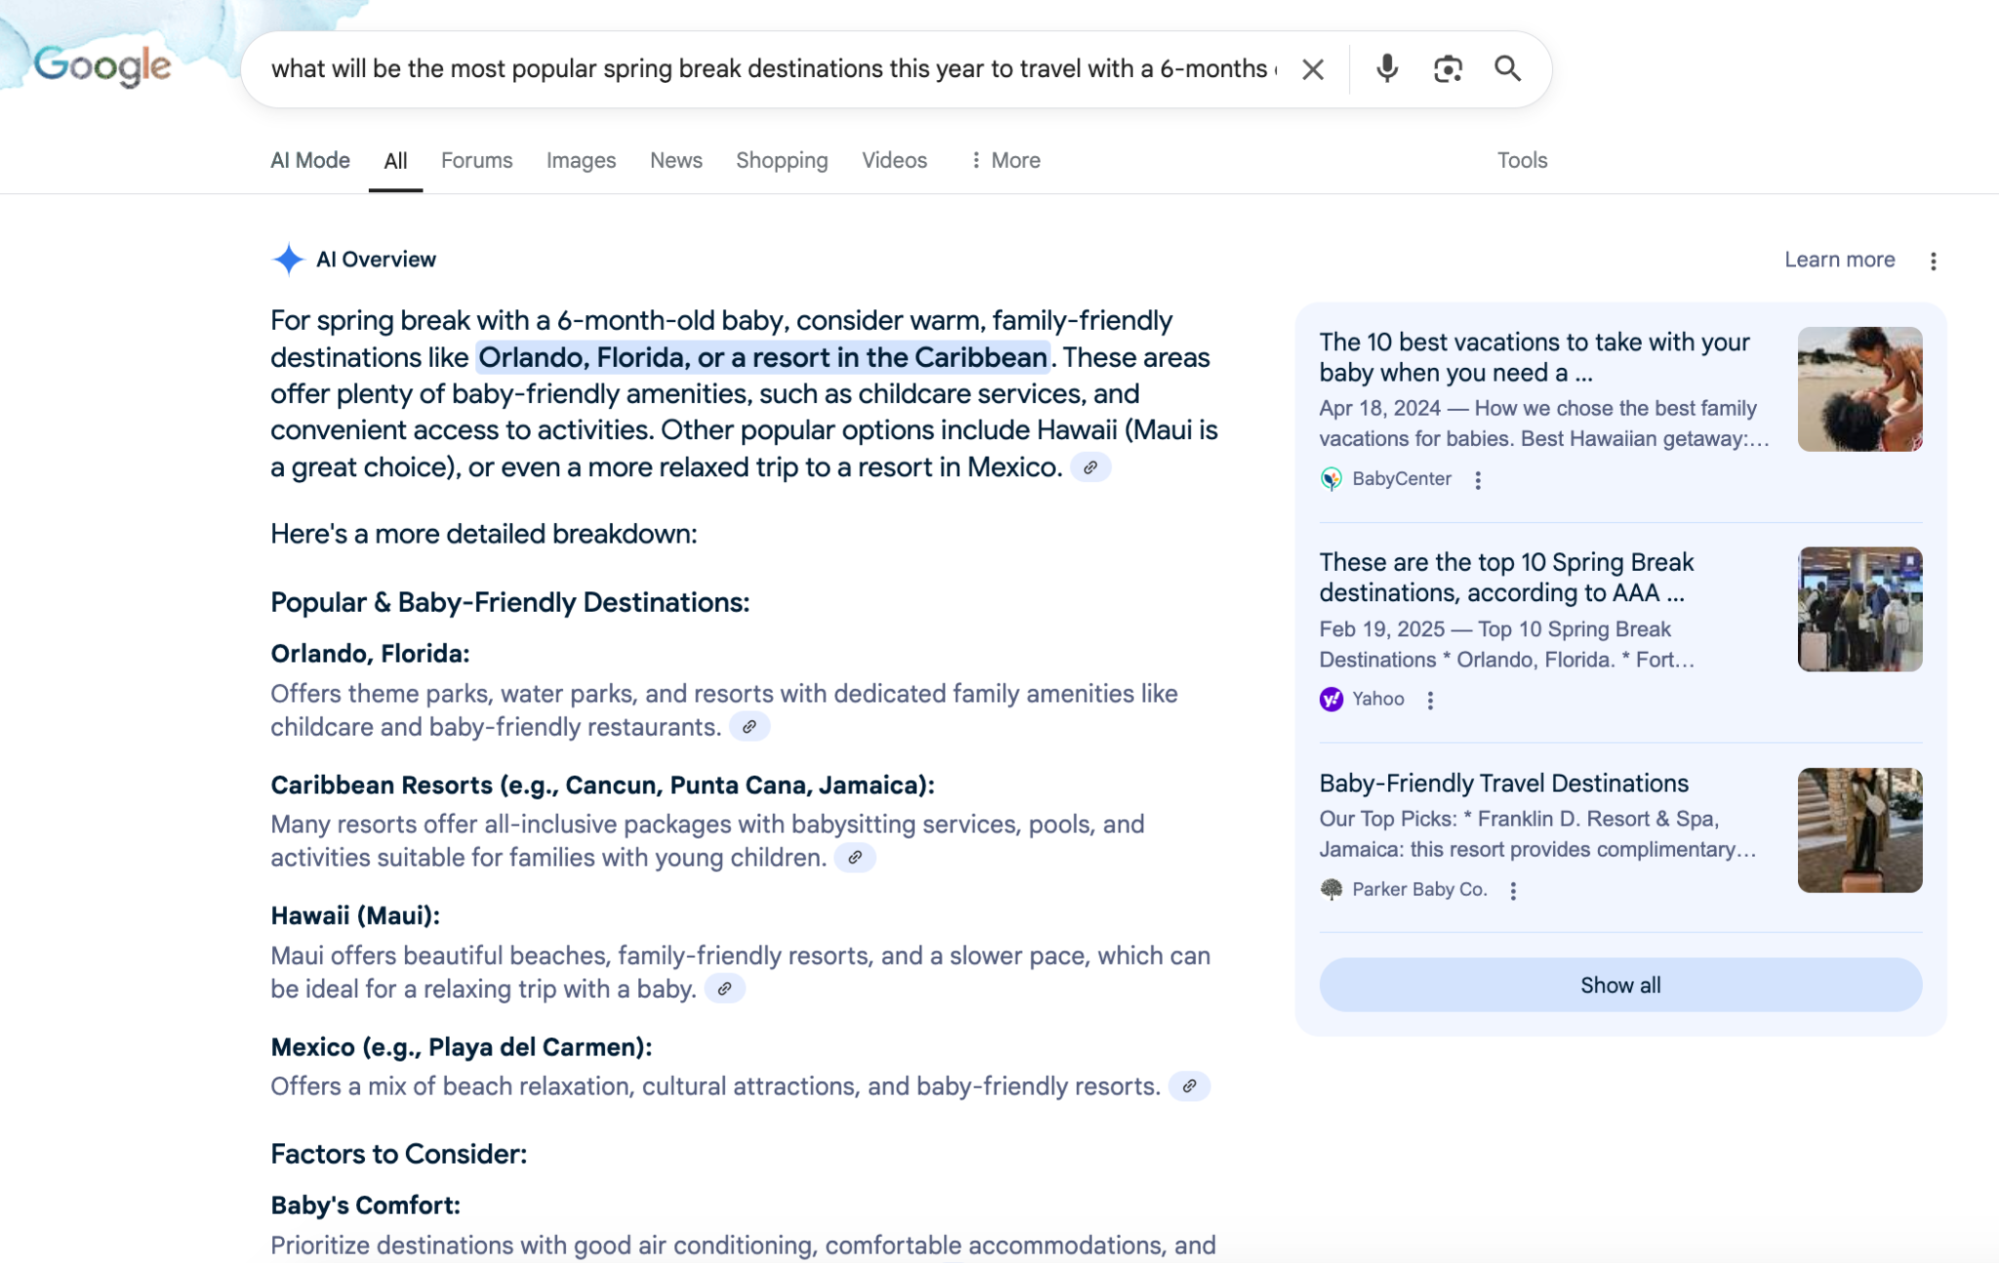This screenshot has width=1999, height=1264.
Task: Click the AI Overview sparkle icon
Action: tap(288, 259)
